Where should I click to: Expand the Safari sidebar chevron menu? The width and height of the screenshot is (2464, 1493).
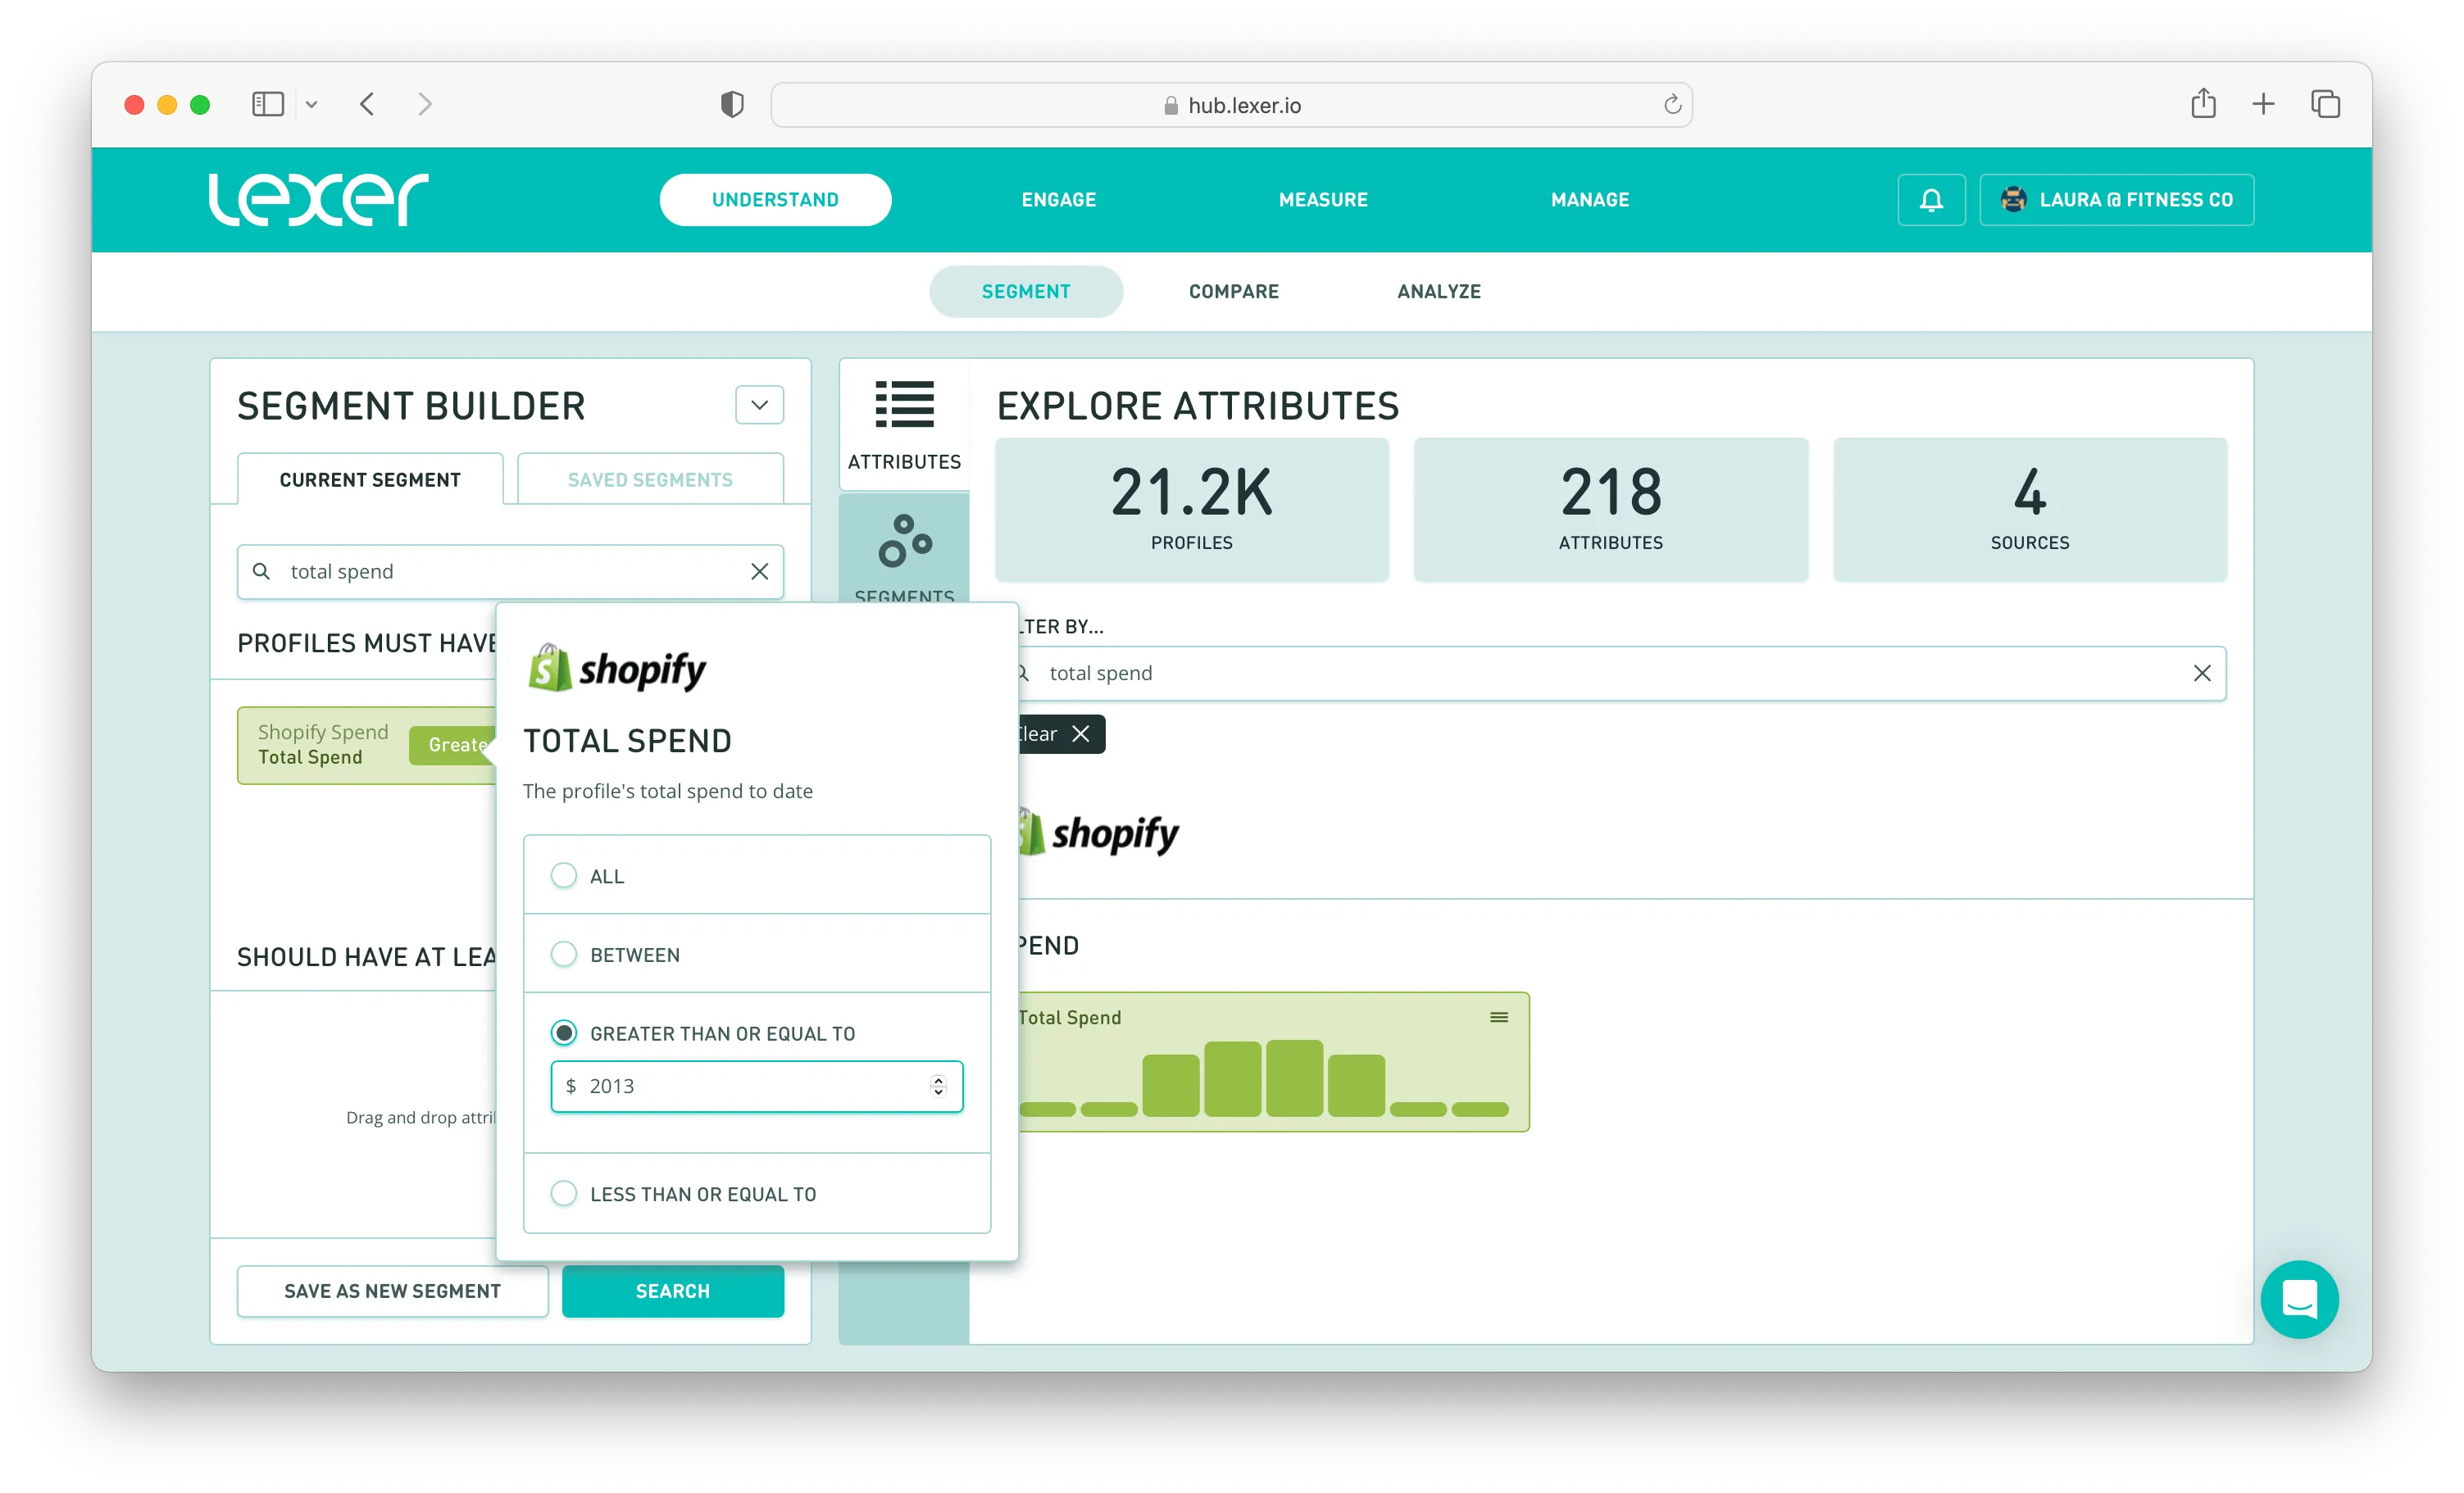click(311, 104)
